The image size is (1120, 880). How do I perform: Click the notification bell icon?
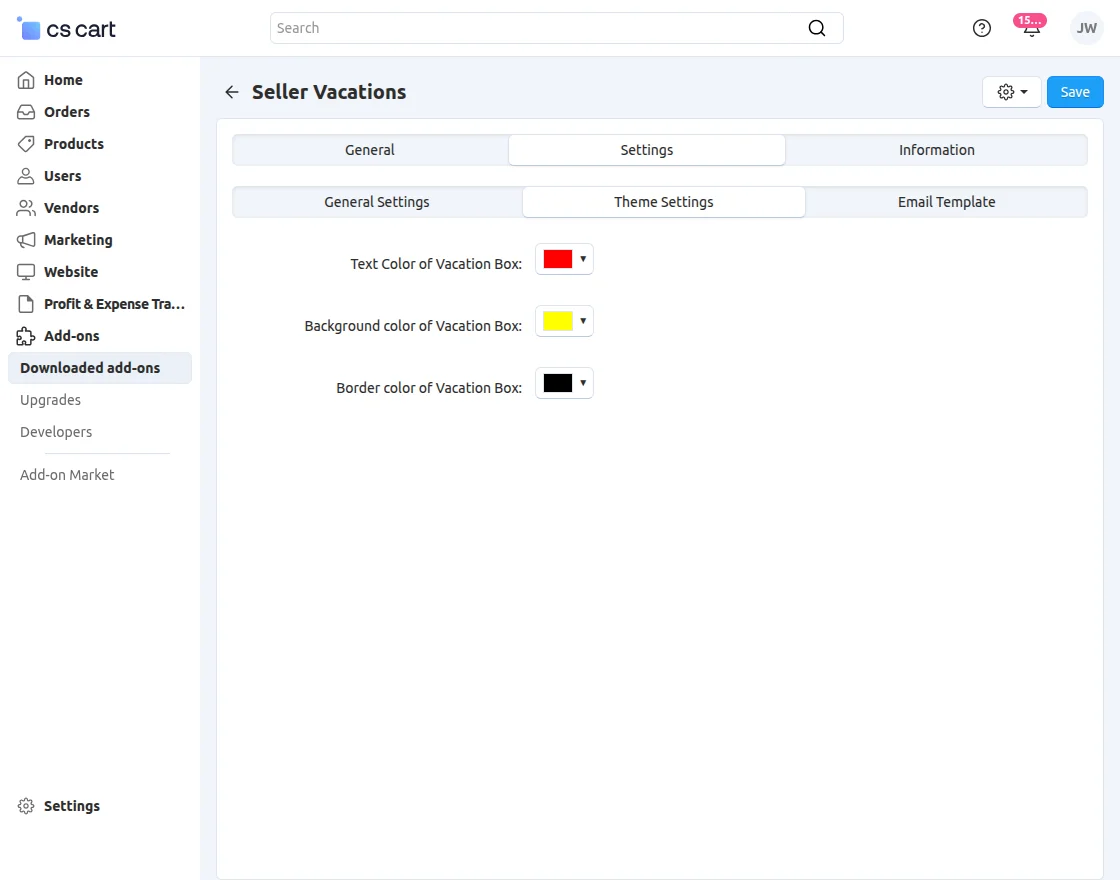[x=1030, y=28]
